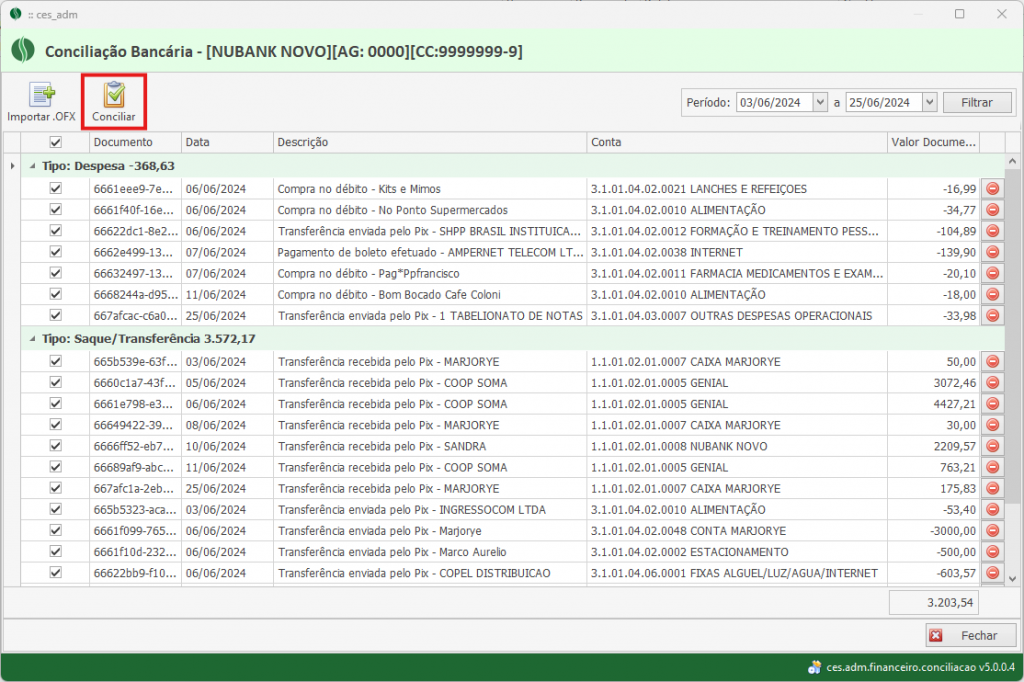The image size is (1024, 682).
Task: Uncheck the AMPERNET TELECOM row checkbox
Action: (x=56, y=252)
